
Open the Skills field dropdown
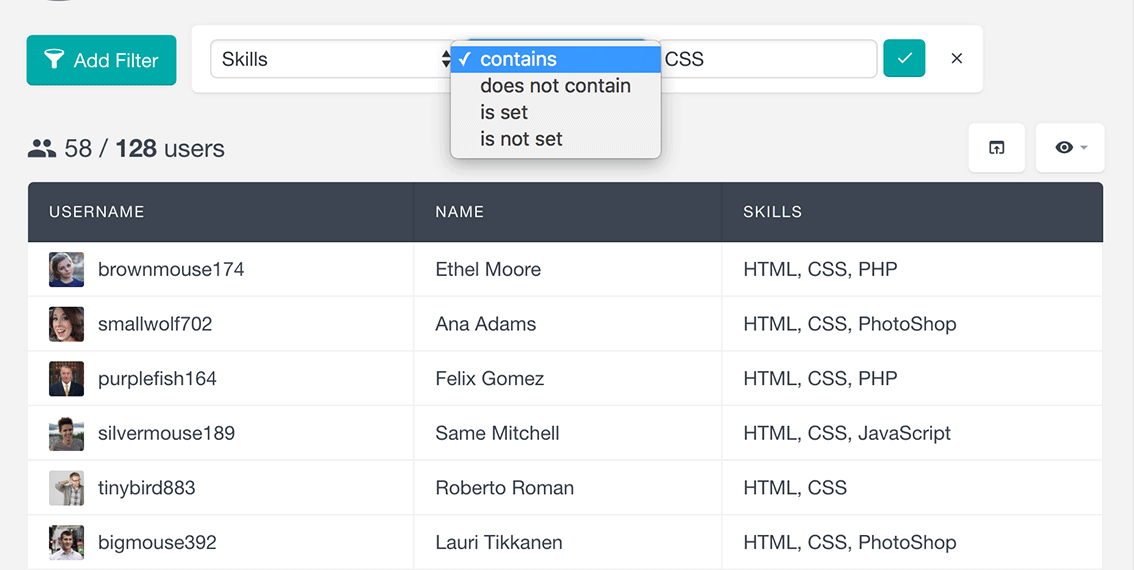click(x=330, y=59)
